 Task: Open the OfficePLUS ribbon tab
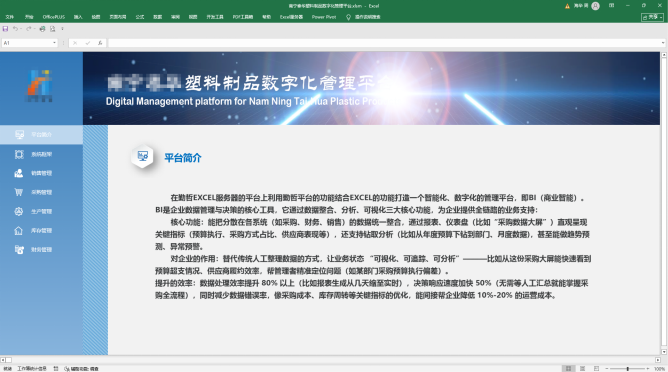(54, 17)
